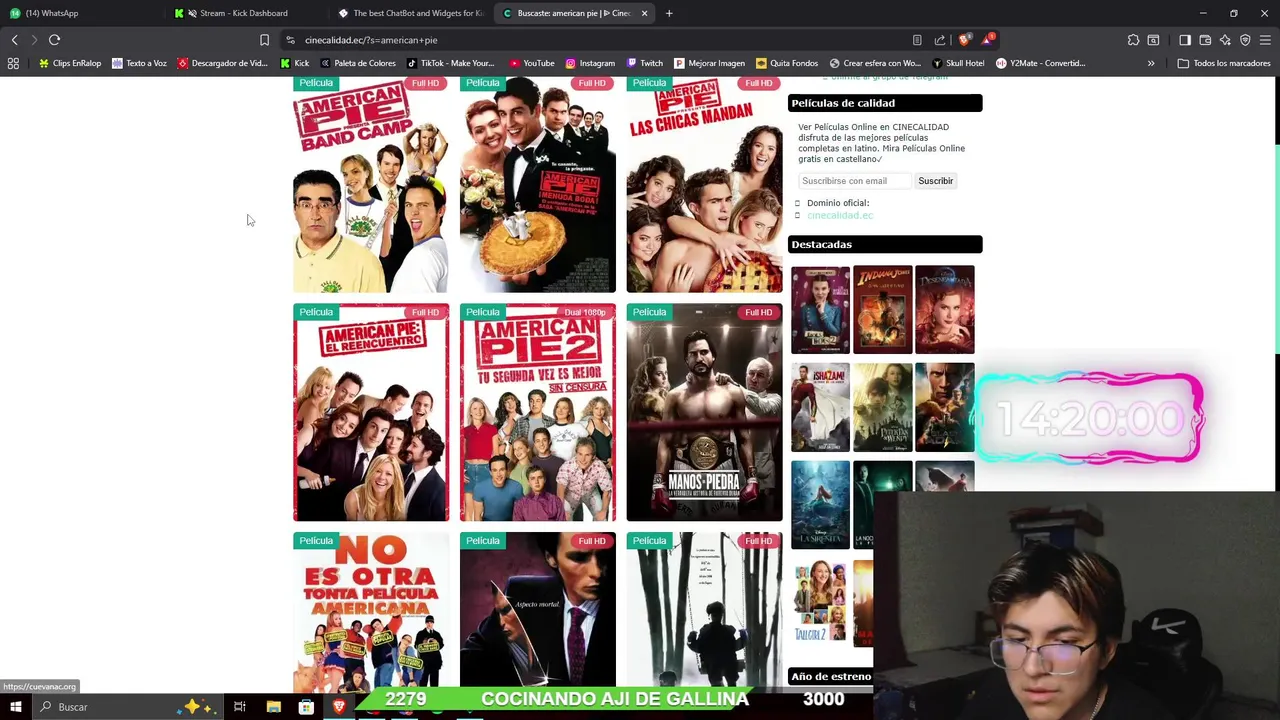Open Brave Shields lion icon
This screenshot has height=720, width=1280.
[964, 40]
